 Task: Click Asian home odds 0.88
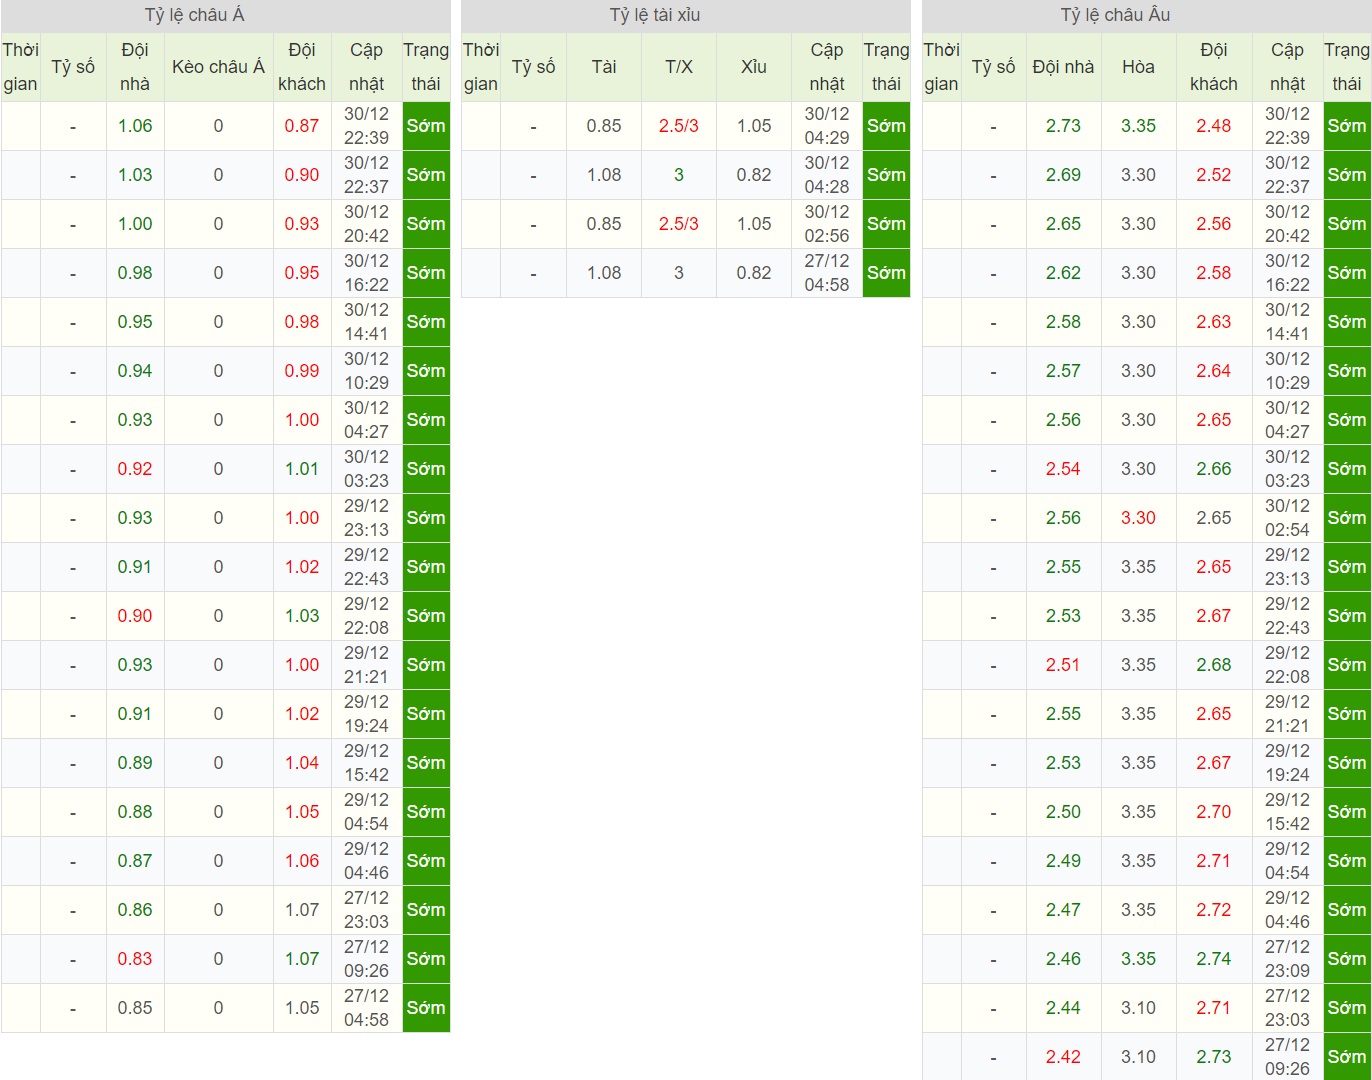tap(135, 812)
